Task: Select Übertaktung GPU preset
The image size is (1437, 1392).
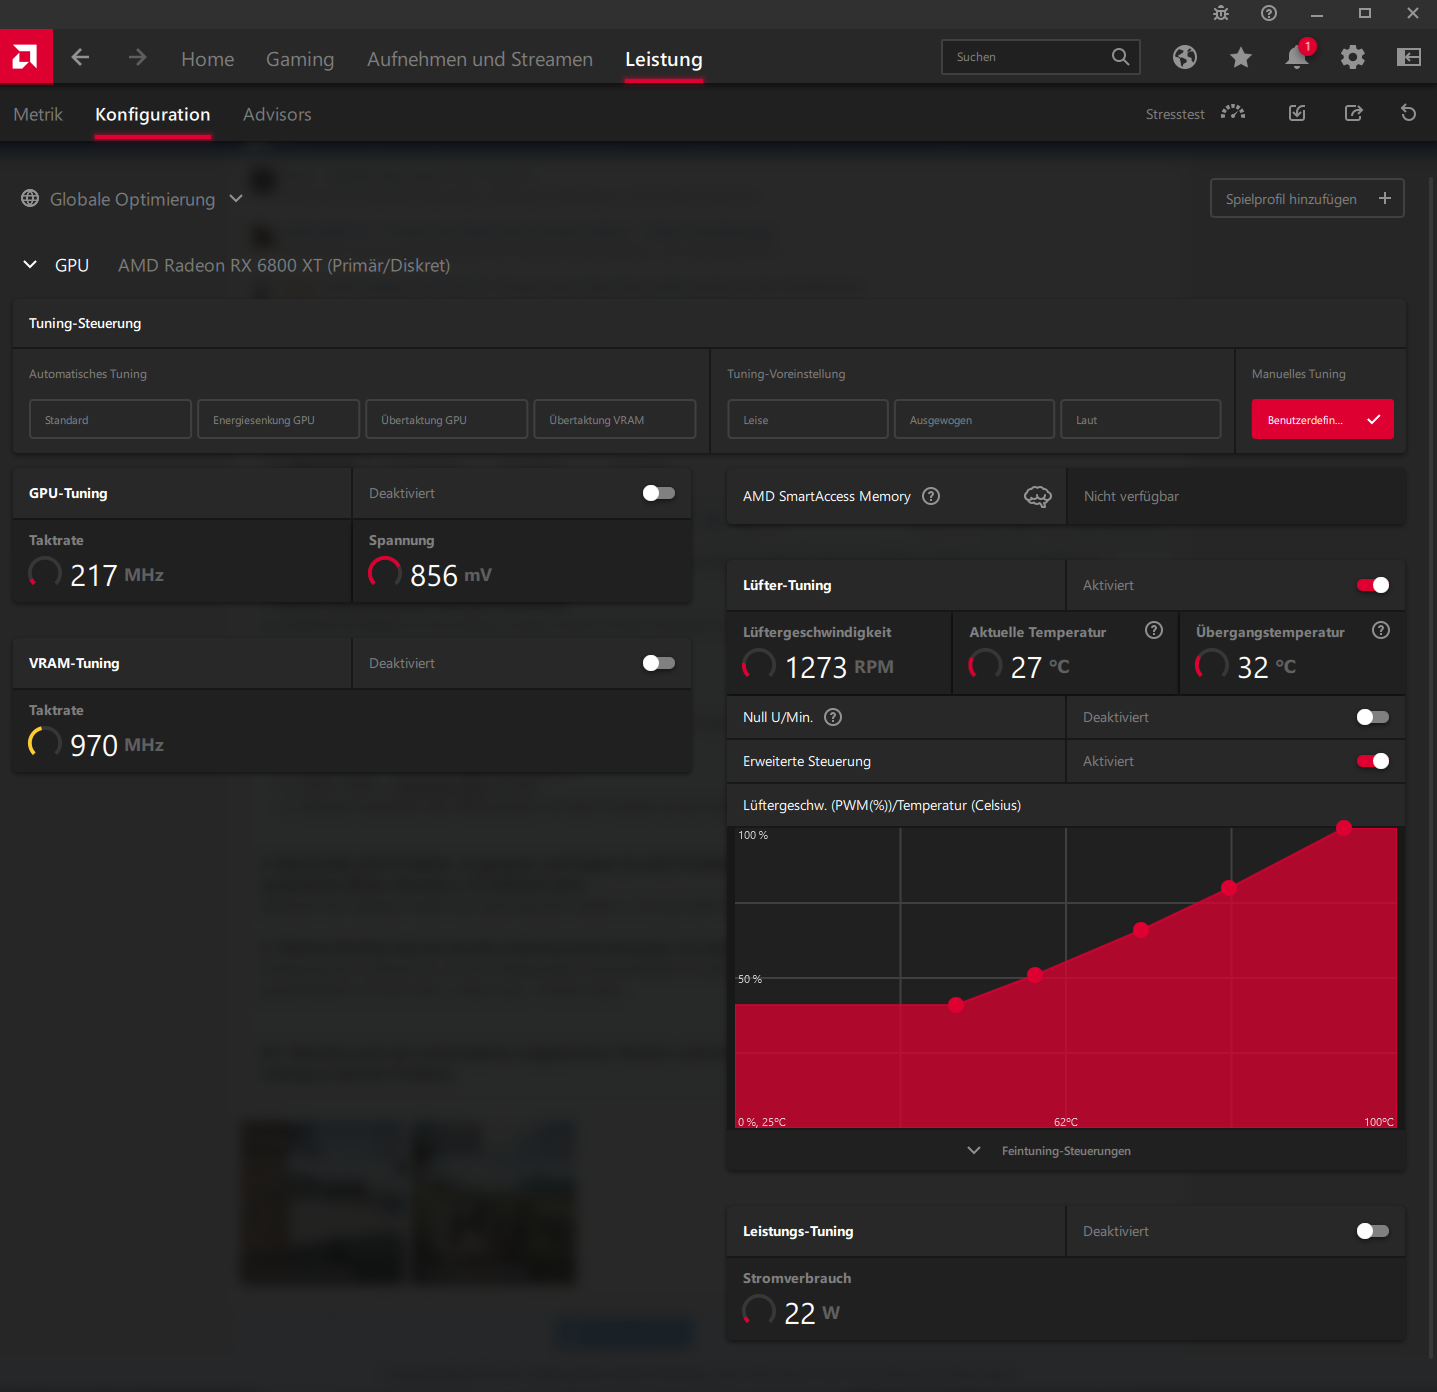Action: pos(446,419)
